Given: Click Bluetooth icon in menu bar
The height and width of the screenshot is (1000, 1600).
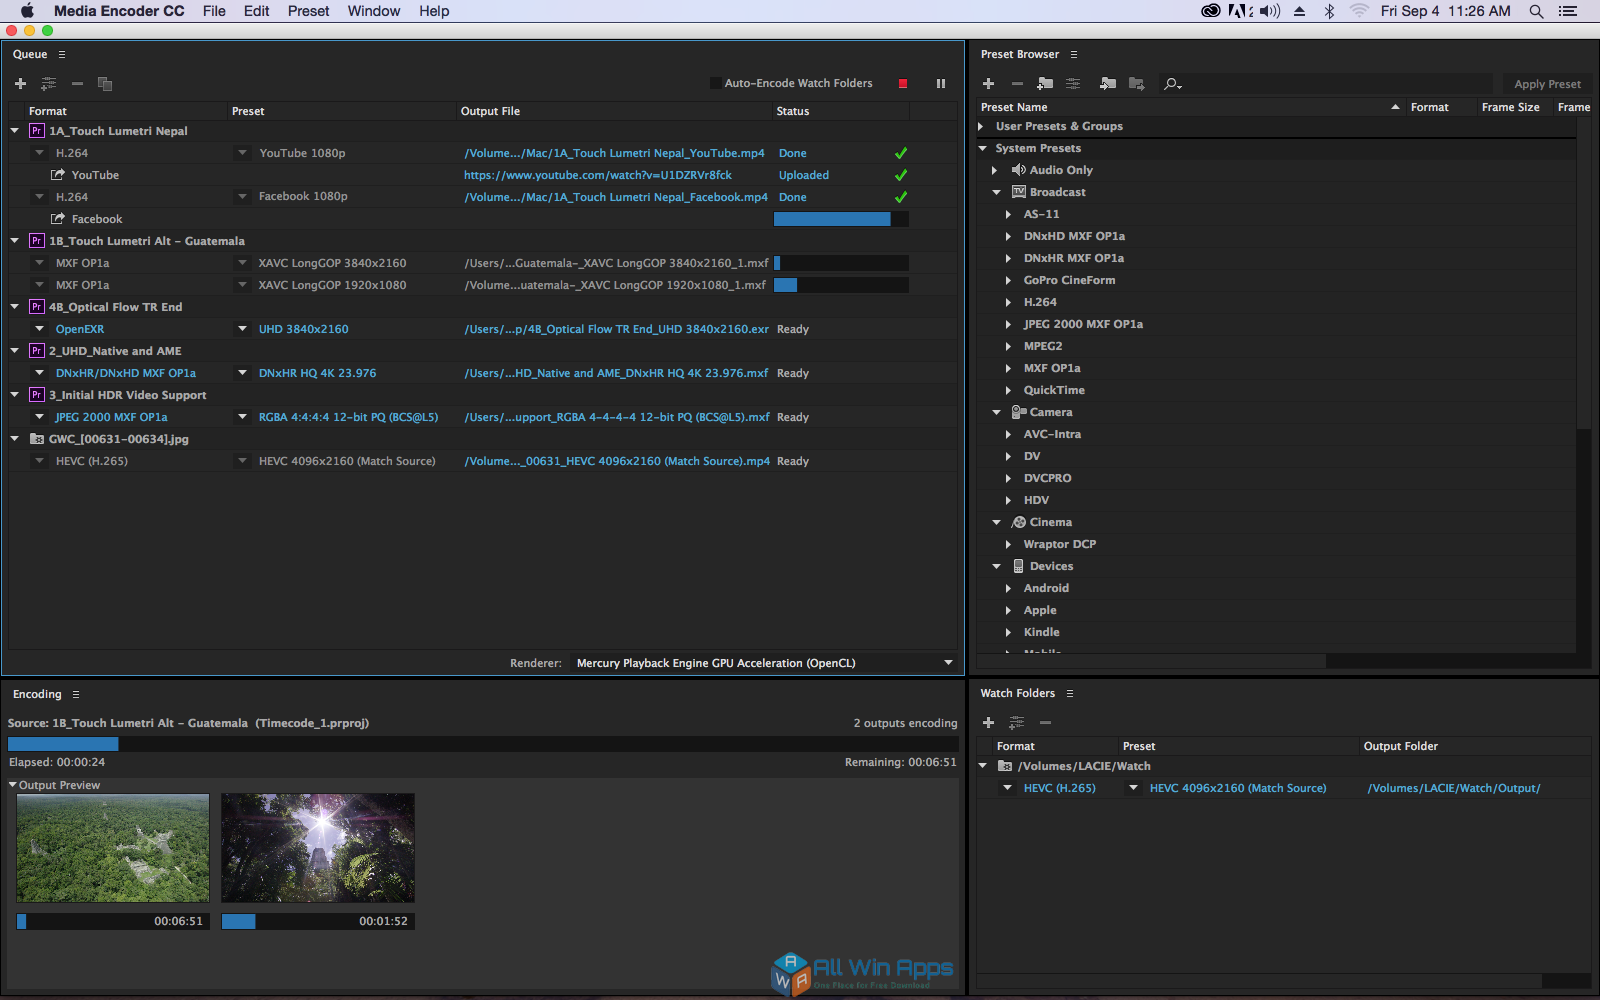Looking at the screenshot, I should (1329, 11).
